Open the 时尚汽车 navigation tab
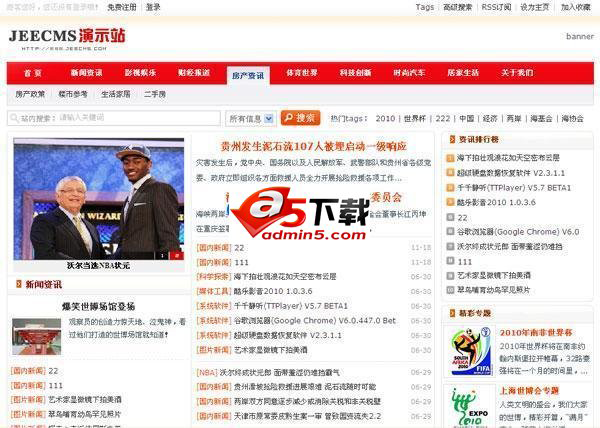The image size is (600, 428). [x=409, y=73]
